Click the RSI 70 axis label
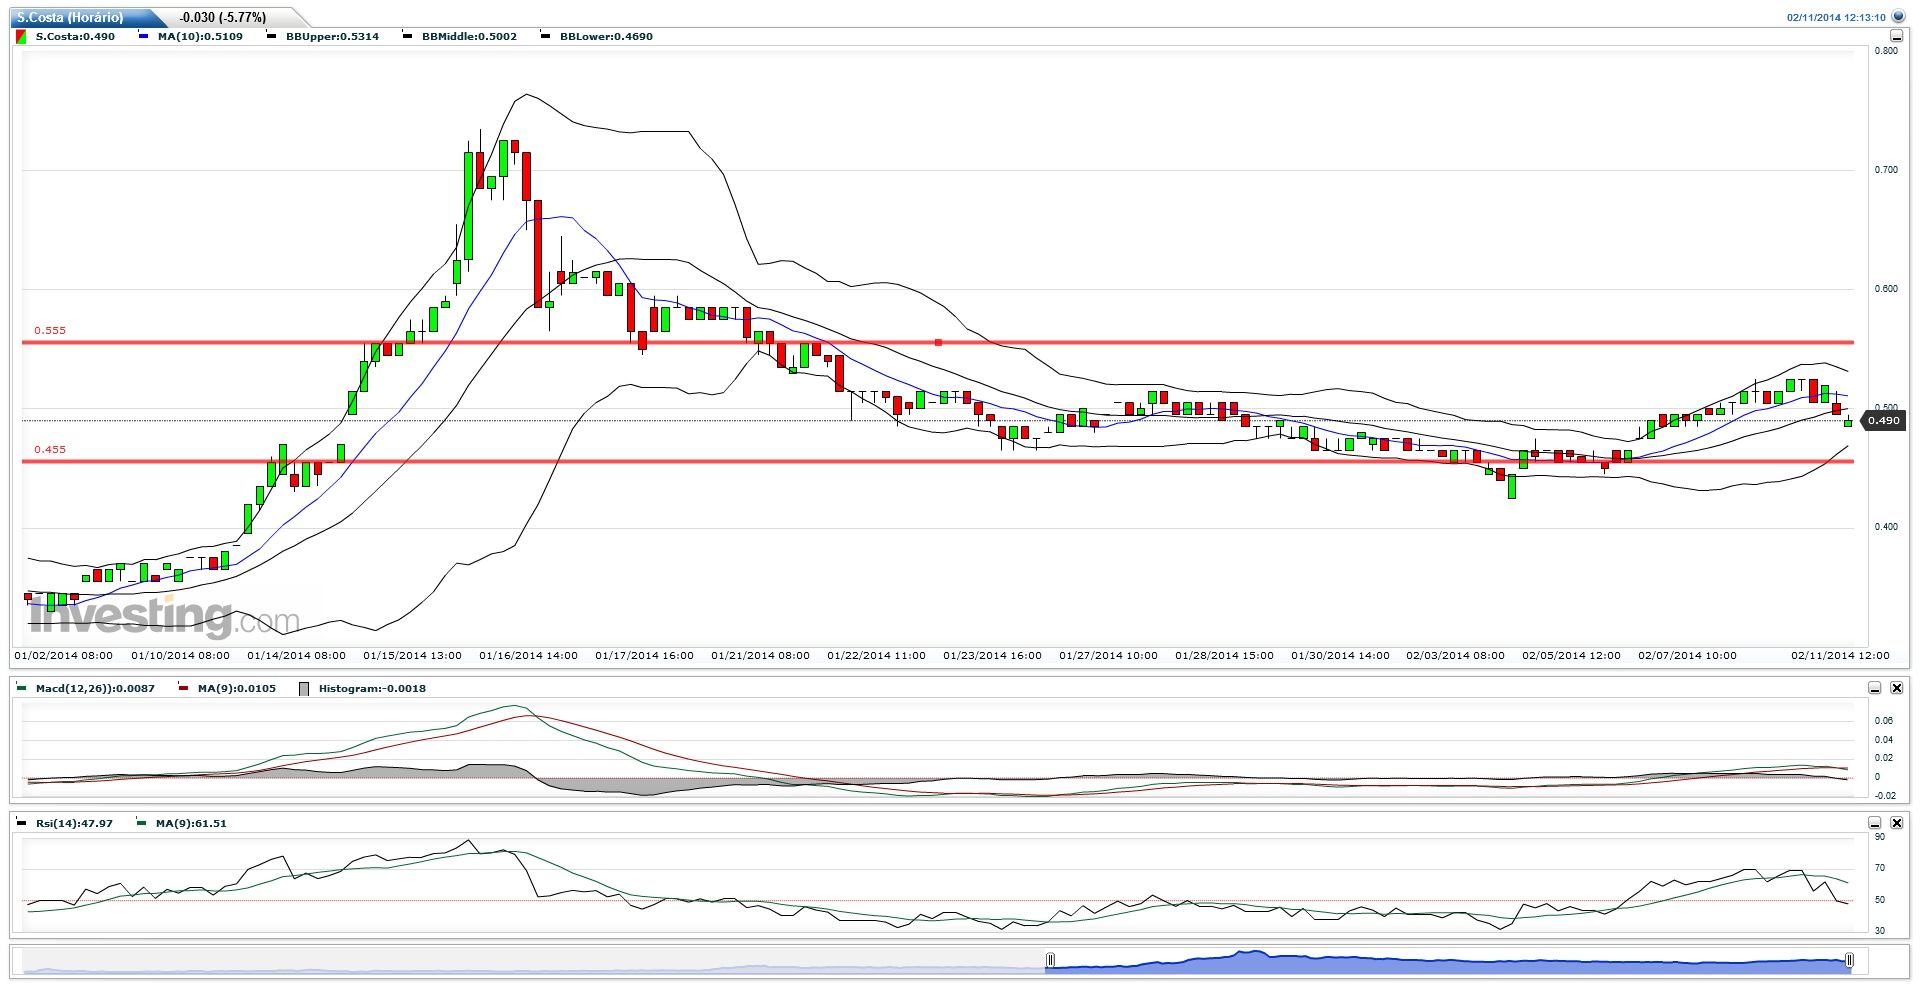 click(1880, 868)
